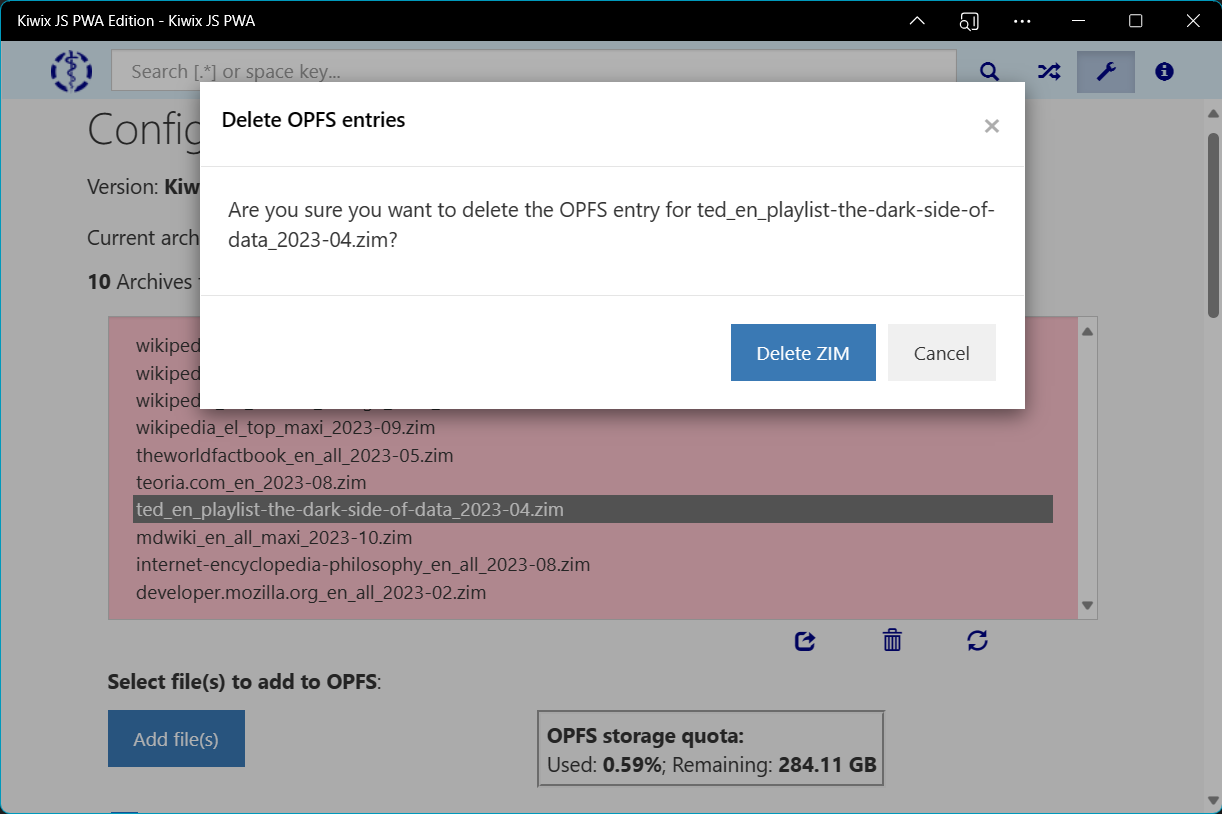Select mdwiki_en_all_maxi_2023-10.zim archive

click(x=274, y=537)
